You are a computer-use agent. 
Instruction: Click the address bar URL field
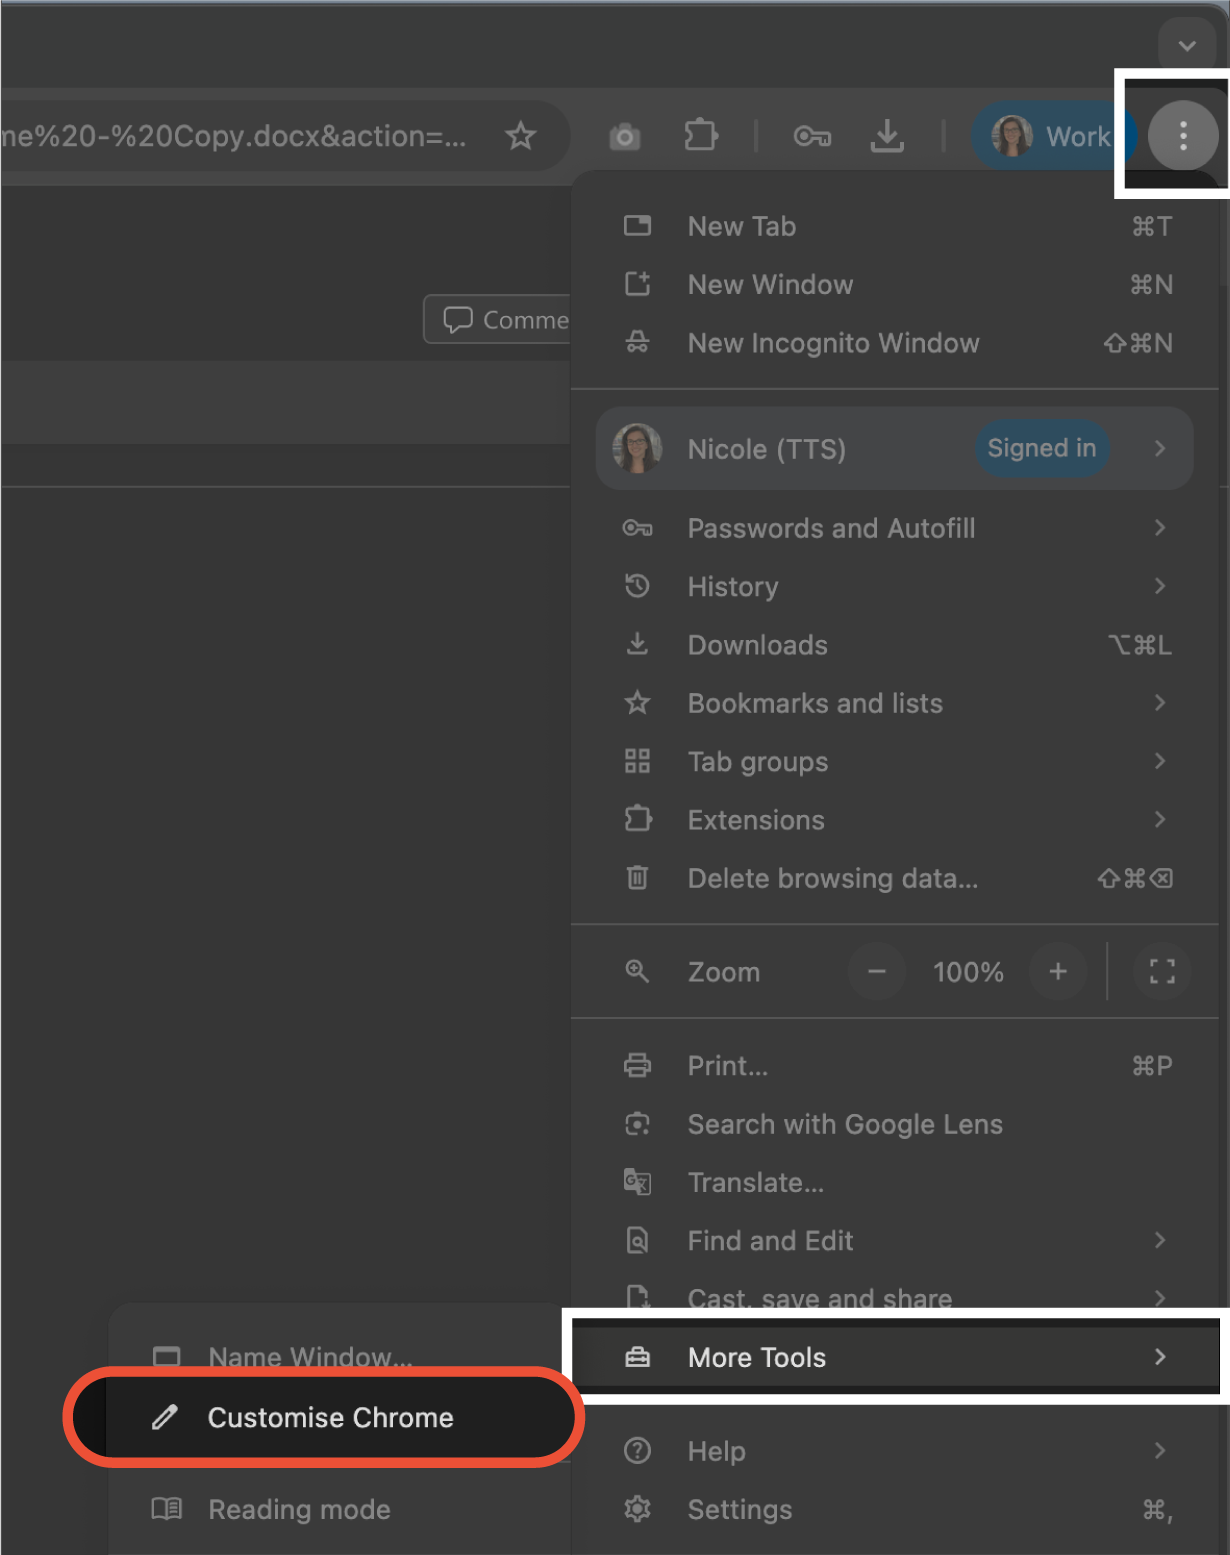(235, 136)
